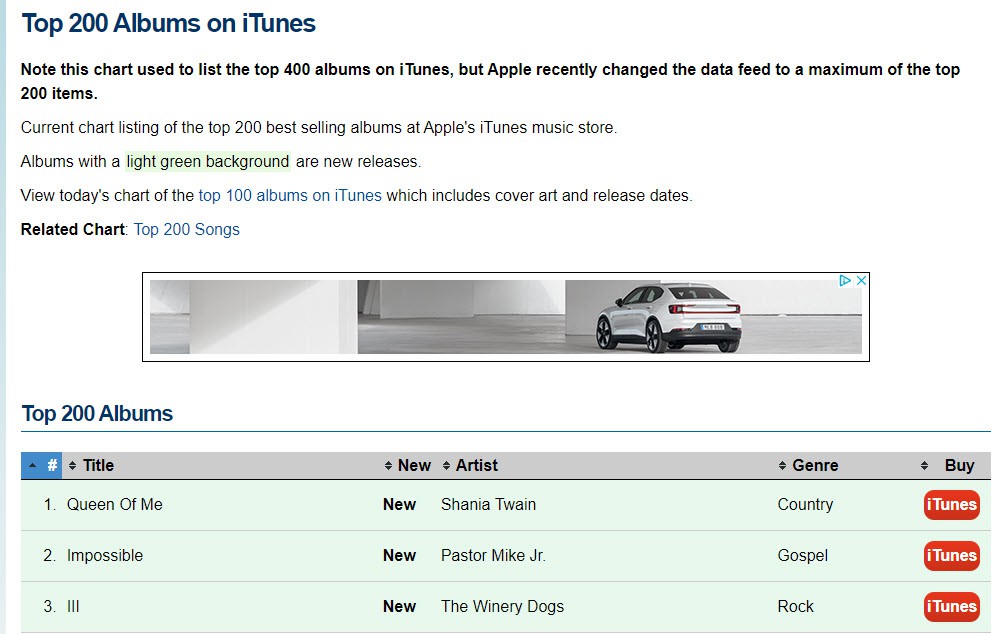
Task: Click artist name The Winery Dogs
Action: 502,607
